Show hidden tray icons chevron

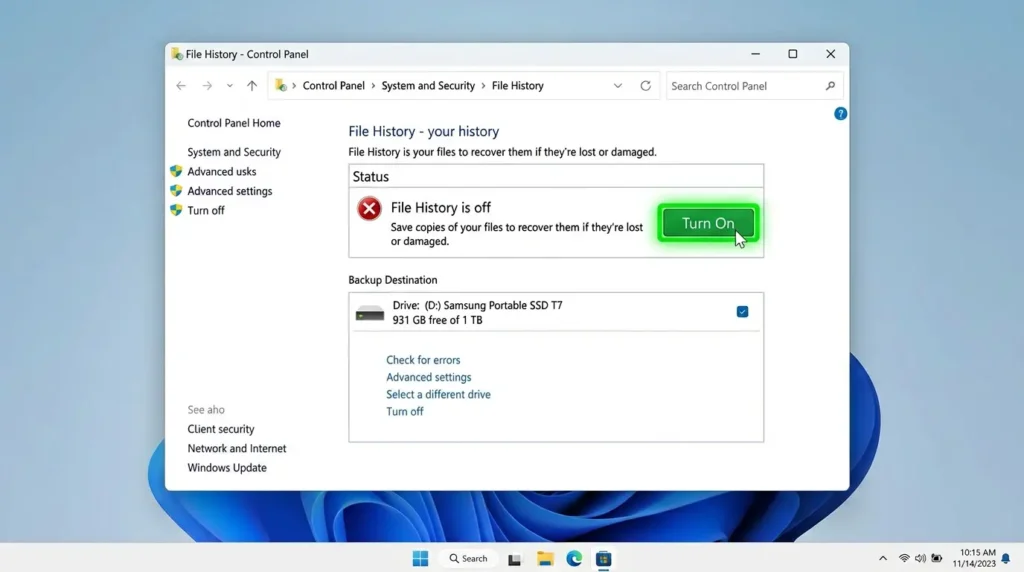[x=883, y=559]
